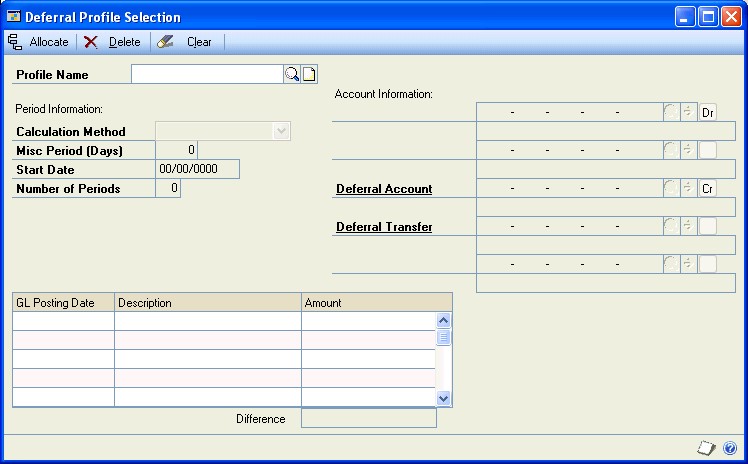The width and height of the screenshot is (748, 464).
Task: Focus the Profile Name input field
Action: tap(207, 74)
